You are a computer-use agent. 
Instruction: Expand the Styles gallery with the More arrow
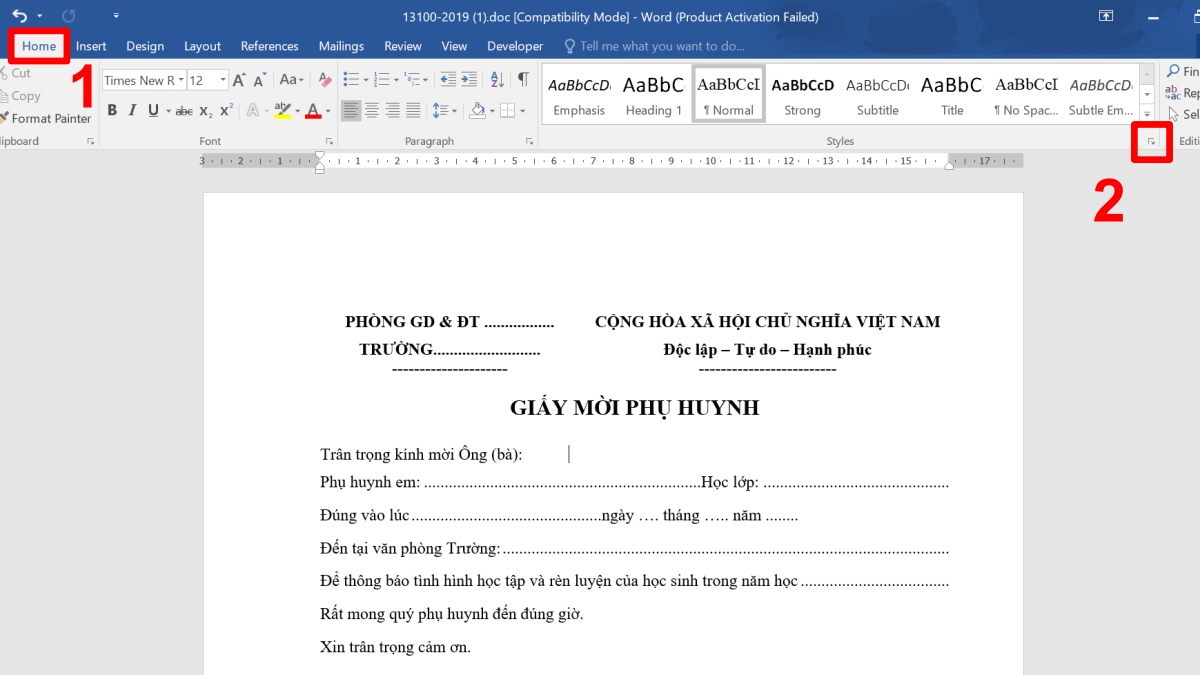point(1147,112)
